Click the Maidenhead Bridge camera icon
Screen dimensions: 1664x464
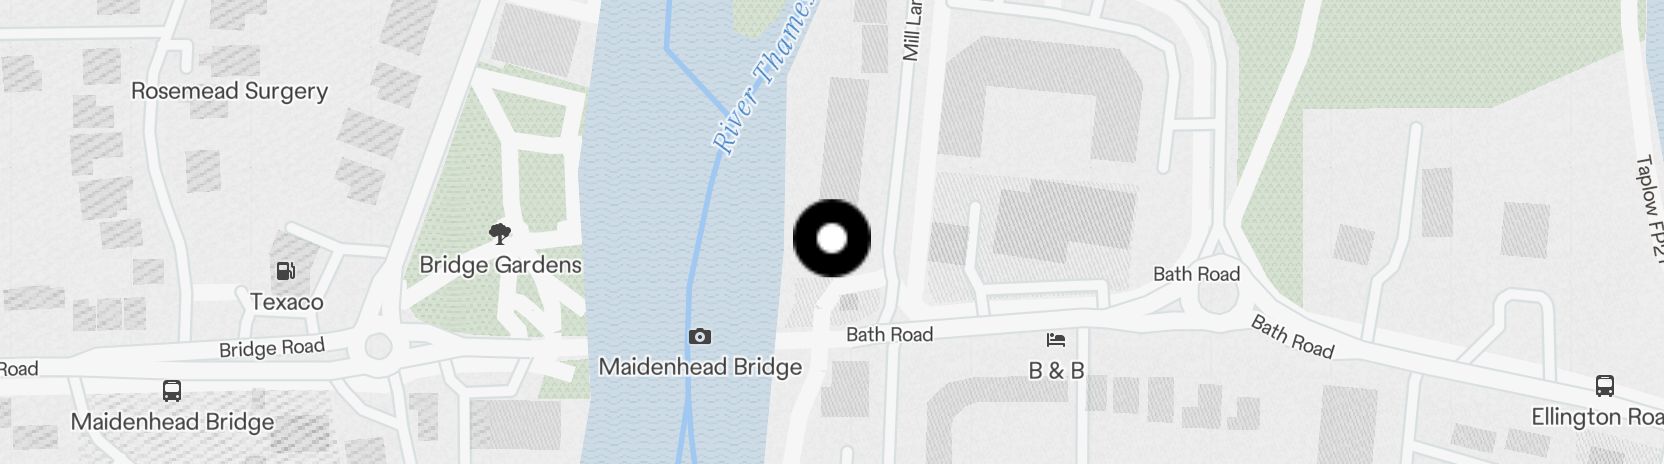[x=700, y=336]
